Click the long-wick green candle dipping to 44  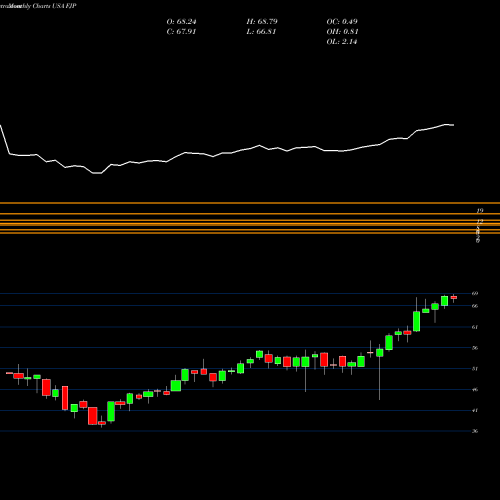point(380,353)
